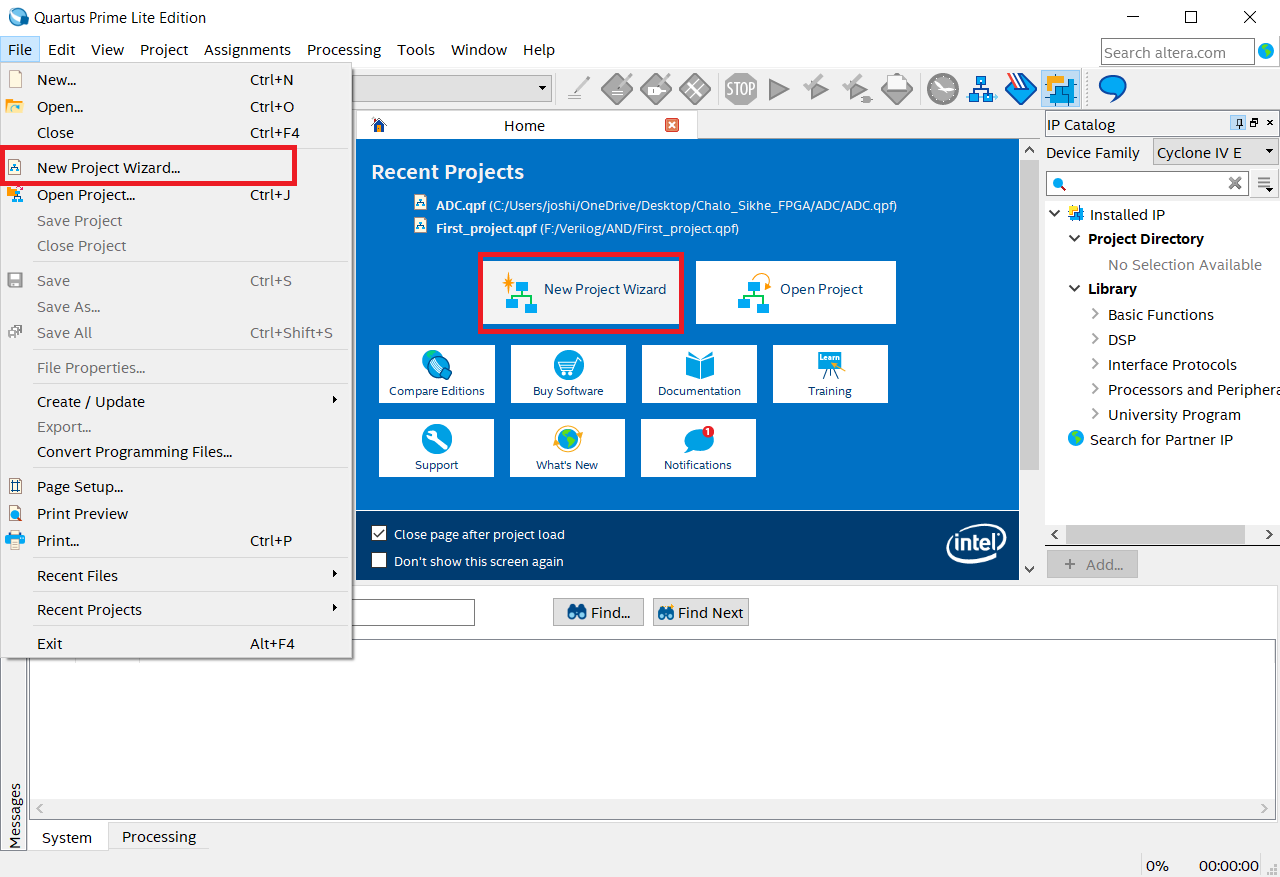Click the blue hierarchy diagram icon in the toolbar
The height and width of the screenshot is (877, 1280).
[x=982, y=89]
